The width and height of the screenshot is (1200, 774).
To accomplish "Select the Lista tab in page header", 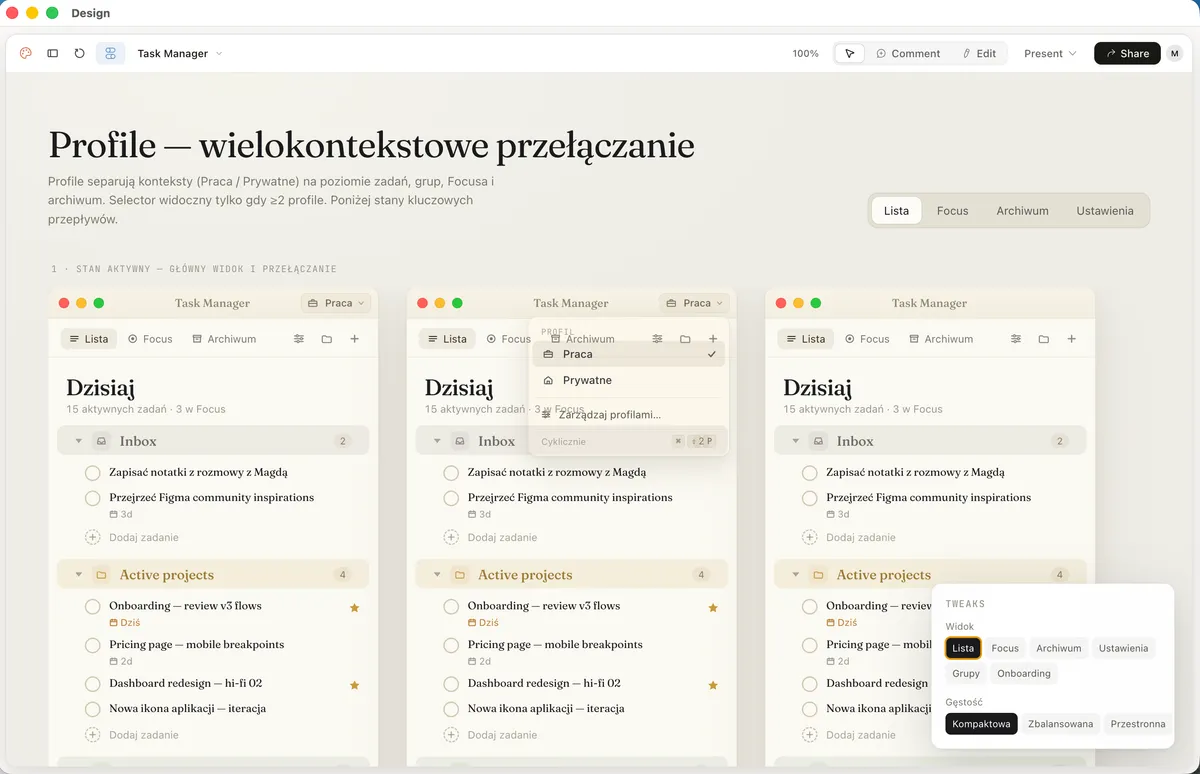I will pyautogui.click(x=897, y=210).
